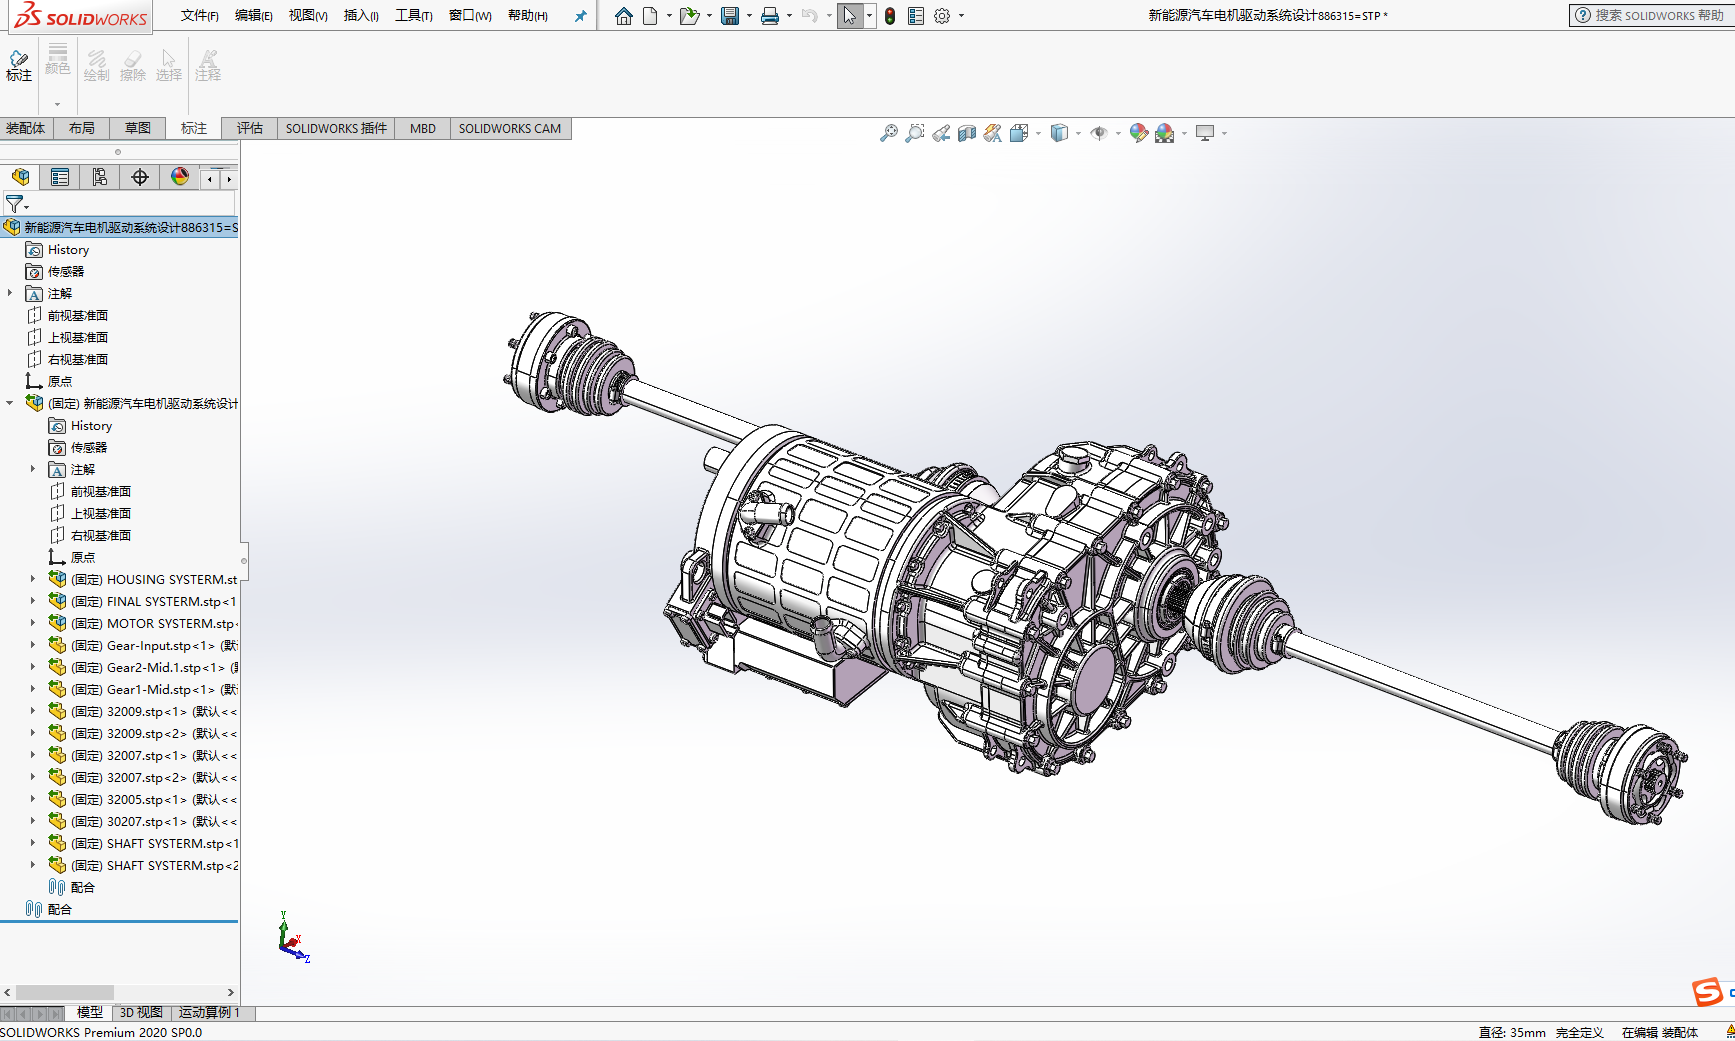1735x1041 pixels.
Task: Switch to the 运动算例 1 bottom tab
Action: pyautogui.click(x=209, y=1013)
